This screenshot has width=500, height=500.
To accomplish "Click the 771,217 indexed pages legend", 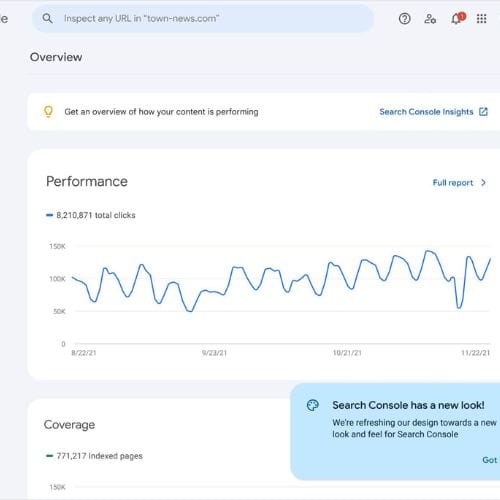I will point(94,456).
